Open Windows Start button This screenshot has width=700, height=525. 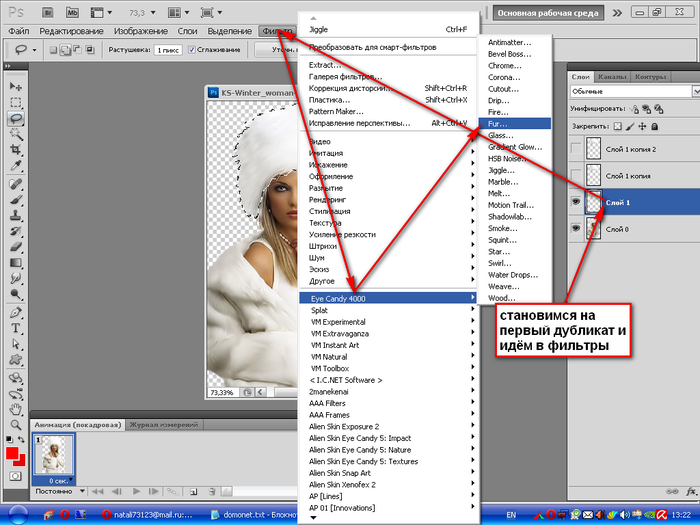pos(18,515)
